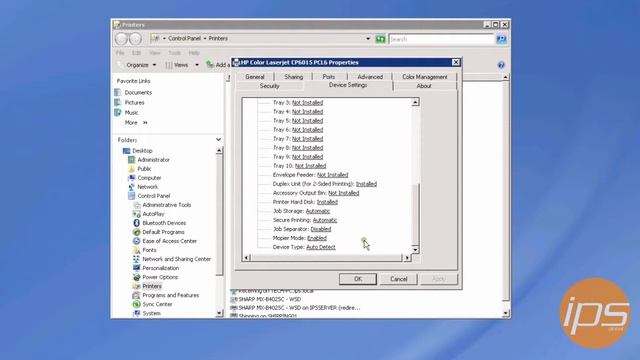Change Envelope Feeder Not Installed value
This screenshot has height=360, width=640.
click(332, 175)
